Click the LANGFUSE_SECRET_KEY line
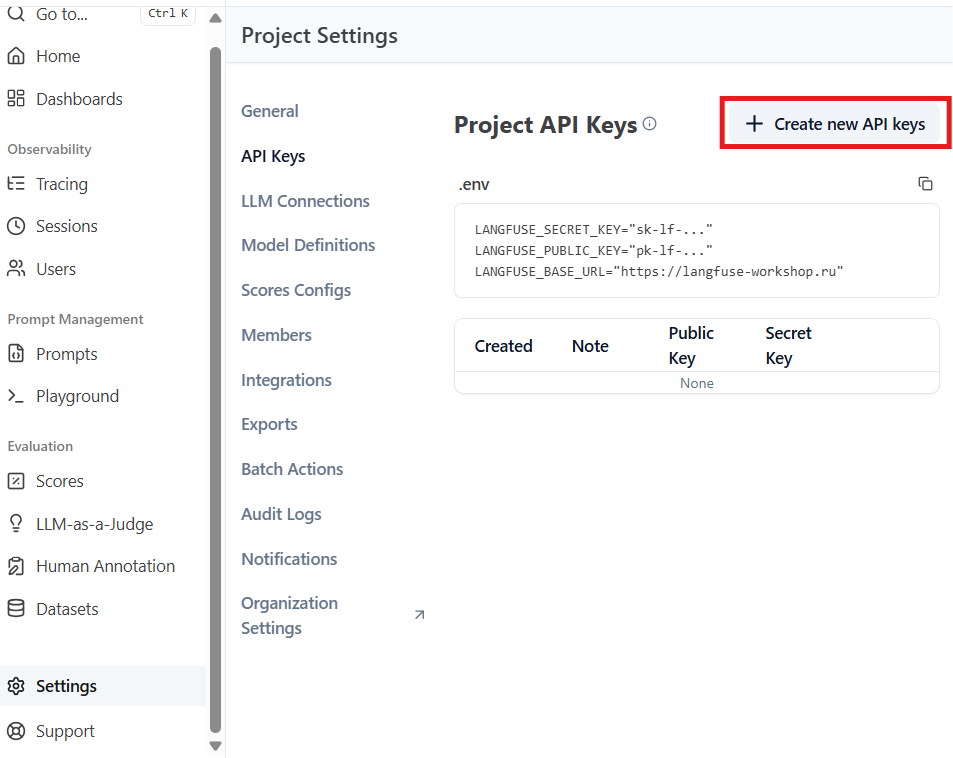This screenshot has height=758, width=953. pos(593,230)
